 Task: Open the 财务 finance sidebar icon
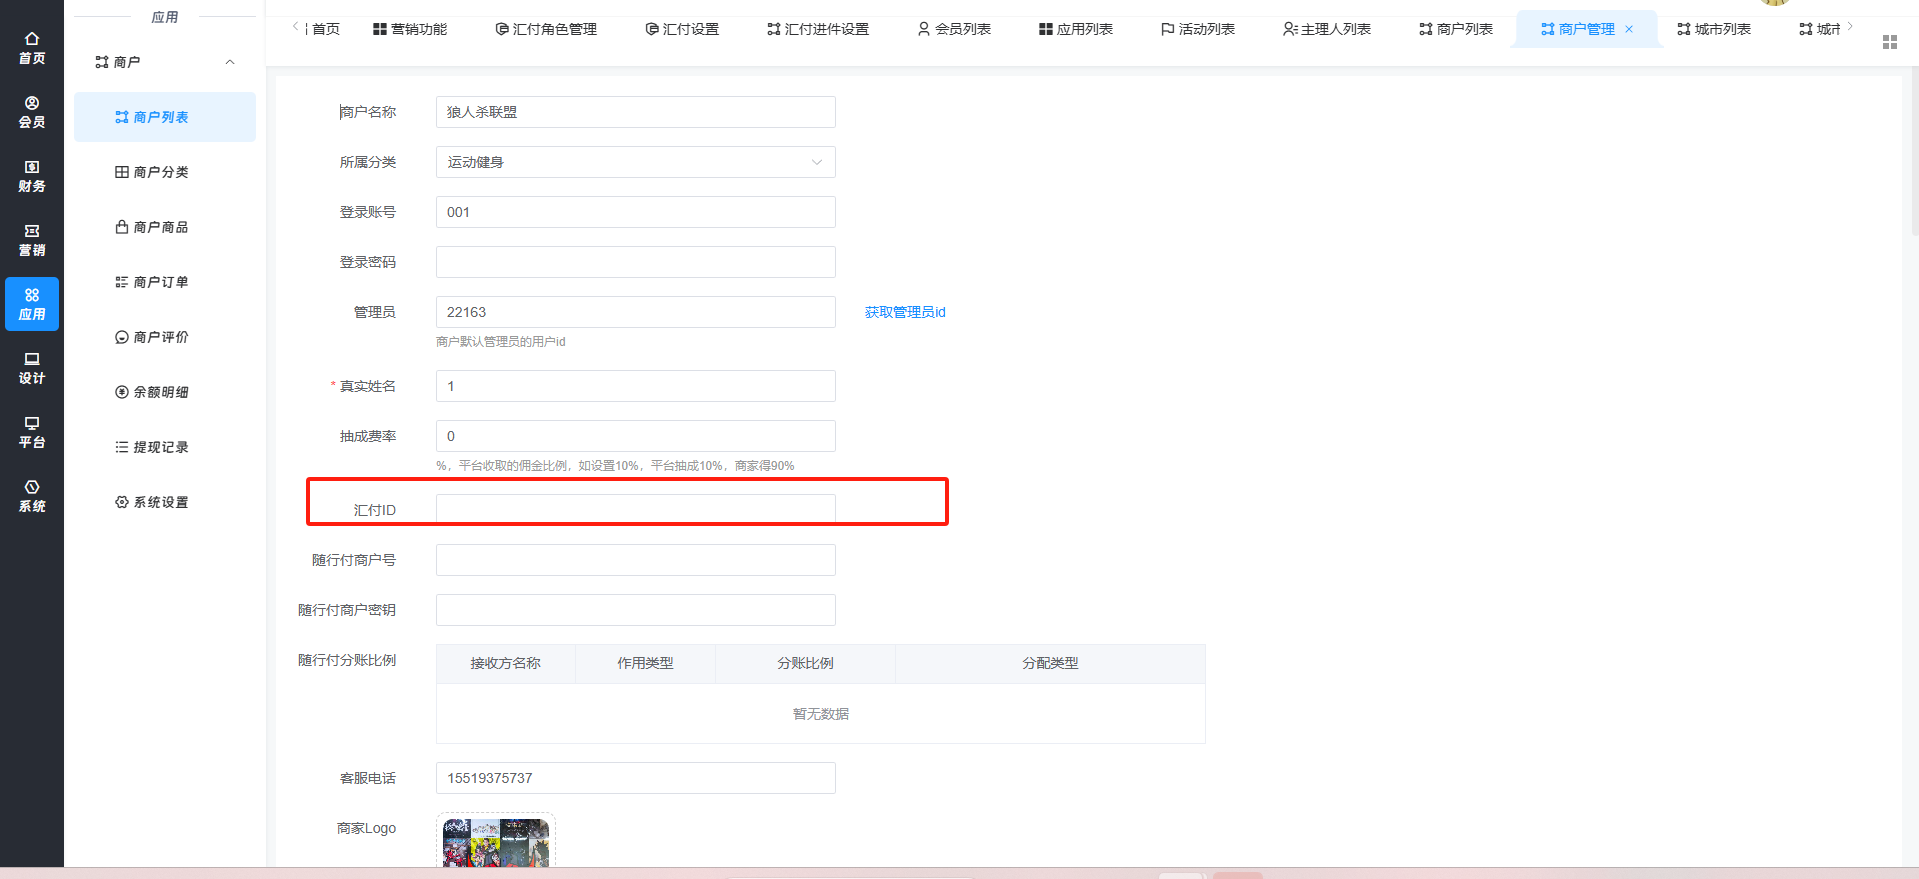32,176
